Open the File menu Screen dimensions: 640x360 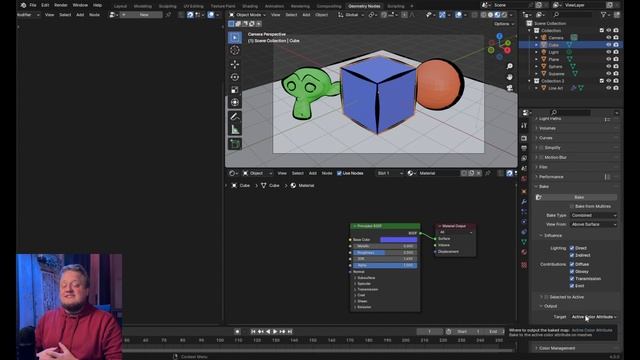pyautogui.click(x=33, y=5)
